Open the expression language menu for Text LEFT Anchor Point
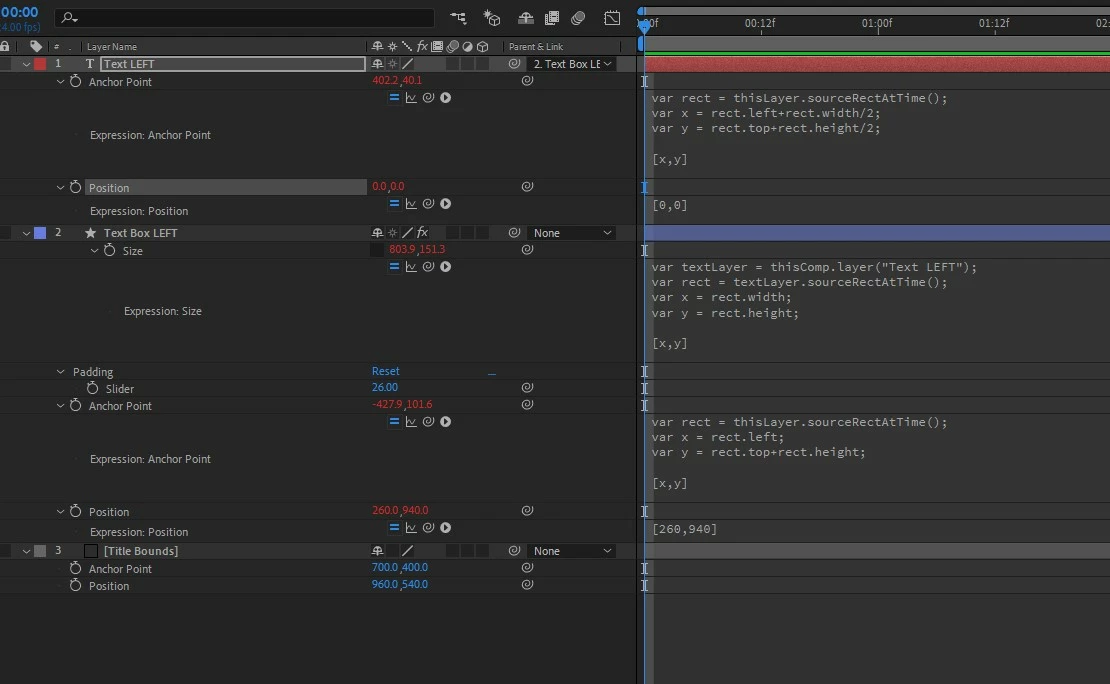Image resolution: width=1110 pixels, height=684 pixels. [445, 98]
